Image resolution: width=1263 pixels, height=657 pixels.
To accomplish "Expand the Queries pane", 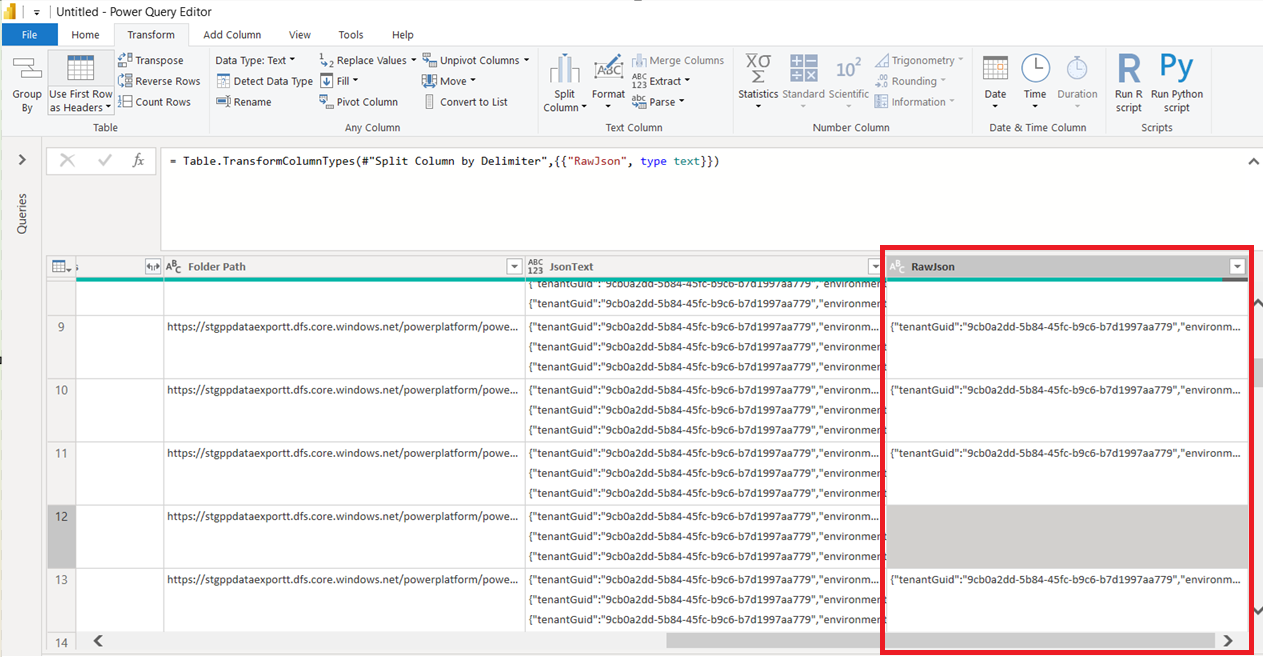I will [22, 161].
